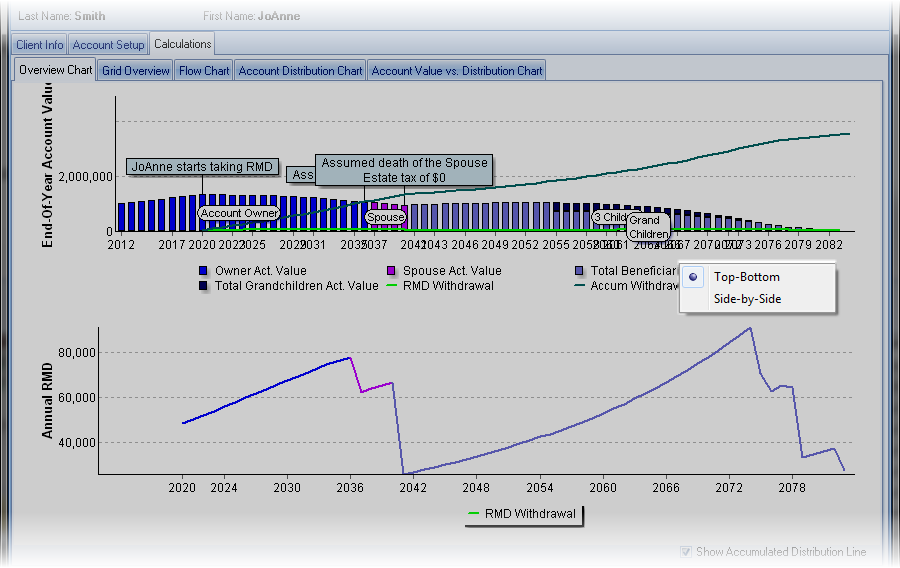Switch to the Flow Chart tab
The image size is (900, 568).
point(204,71)
